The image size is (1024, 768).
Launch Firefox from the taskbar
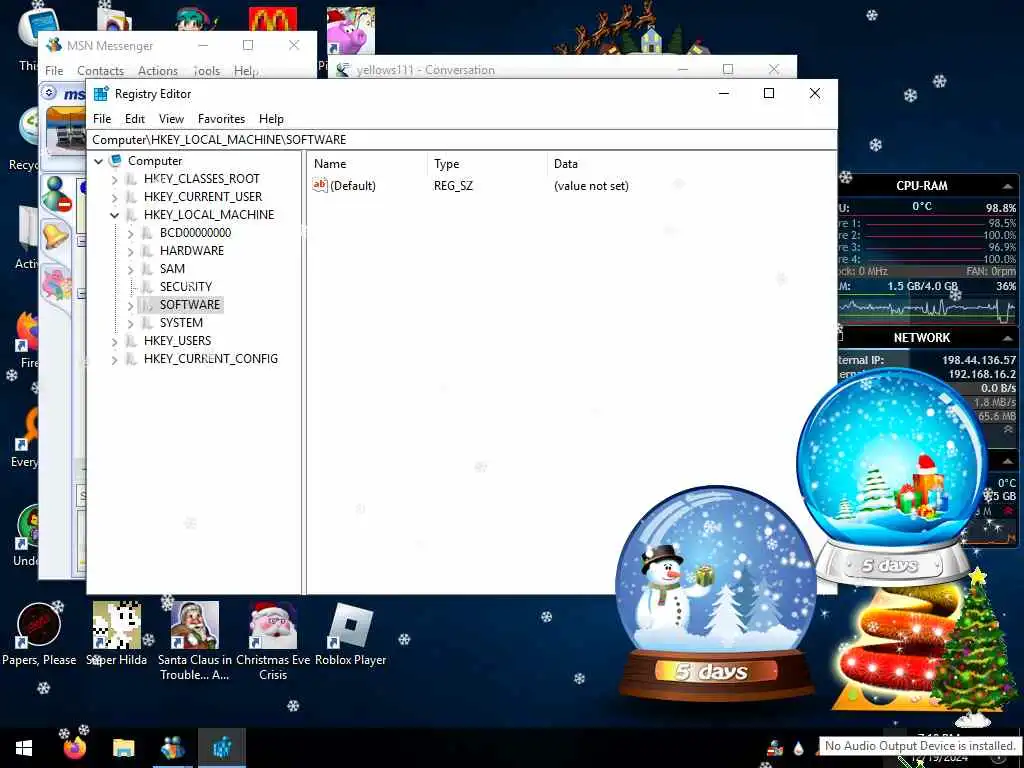click(74, 748)
